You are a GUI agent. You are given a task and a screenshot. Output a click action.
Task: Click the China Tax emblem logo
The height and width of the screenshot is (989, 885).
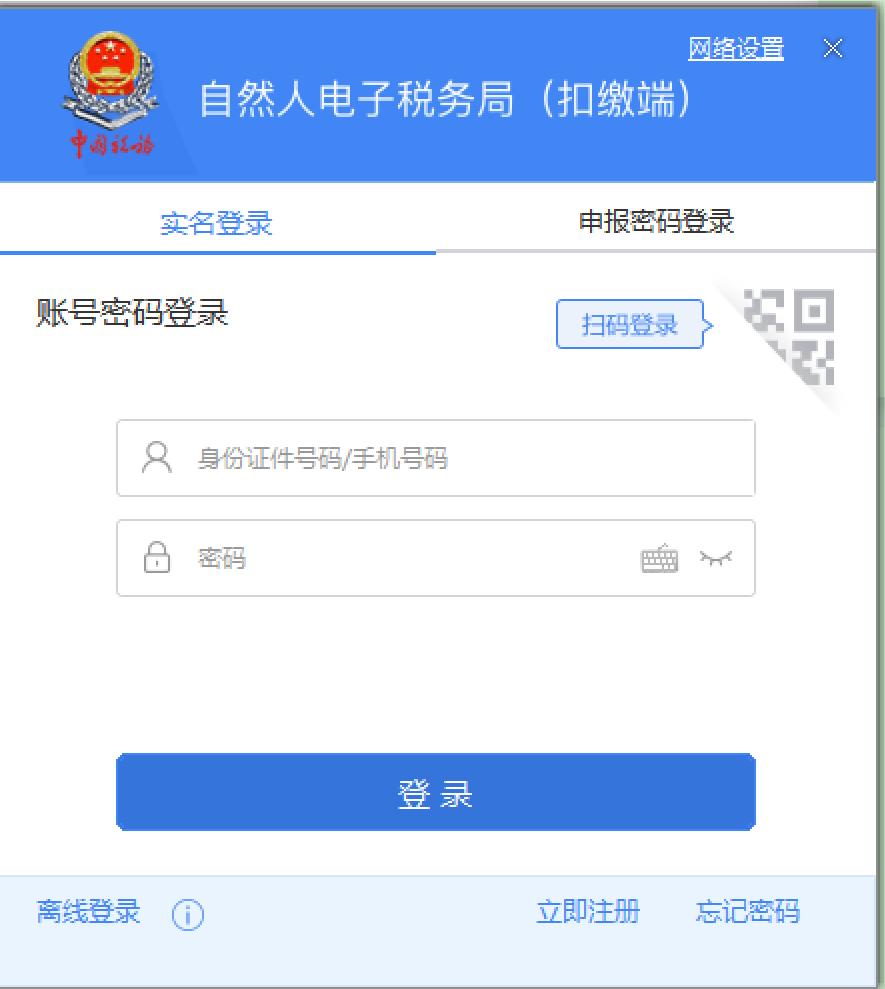(x=111, y=95)
